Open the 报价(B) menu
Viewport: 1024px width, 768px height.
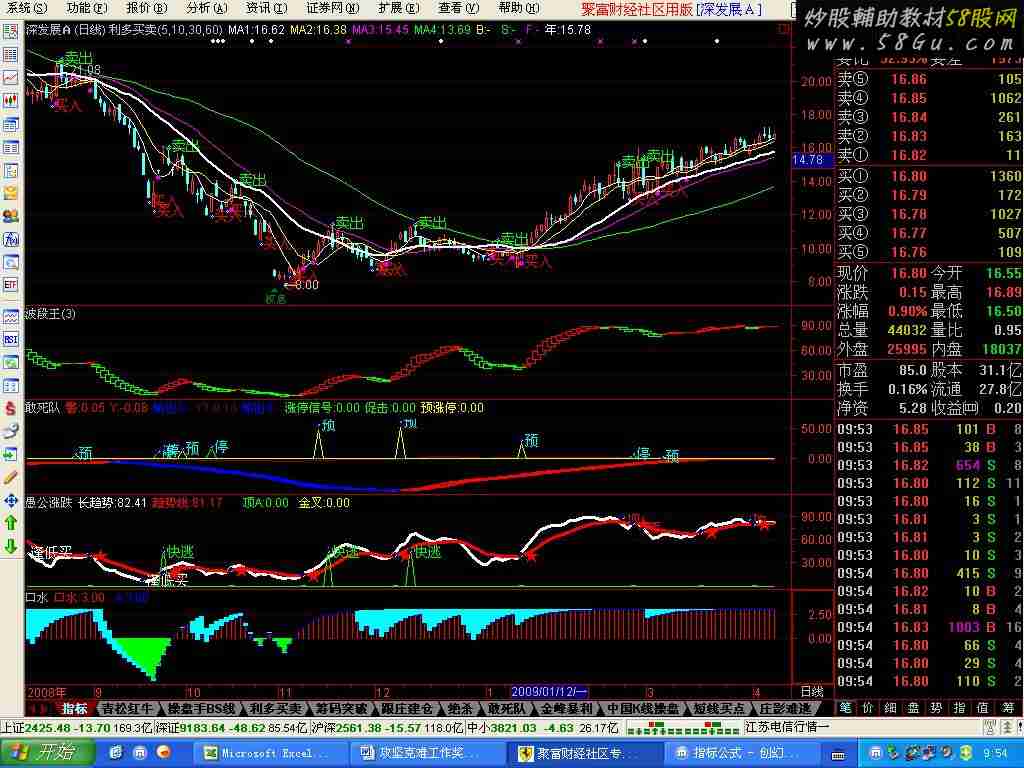pyautogui.click(x=146, y=8)
